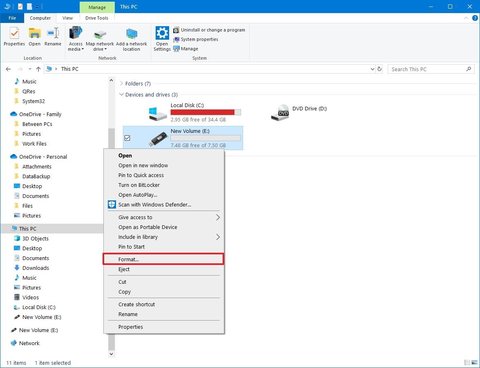Collapse Devices and drives group

(121, 95)
